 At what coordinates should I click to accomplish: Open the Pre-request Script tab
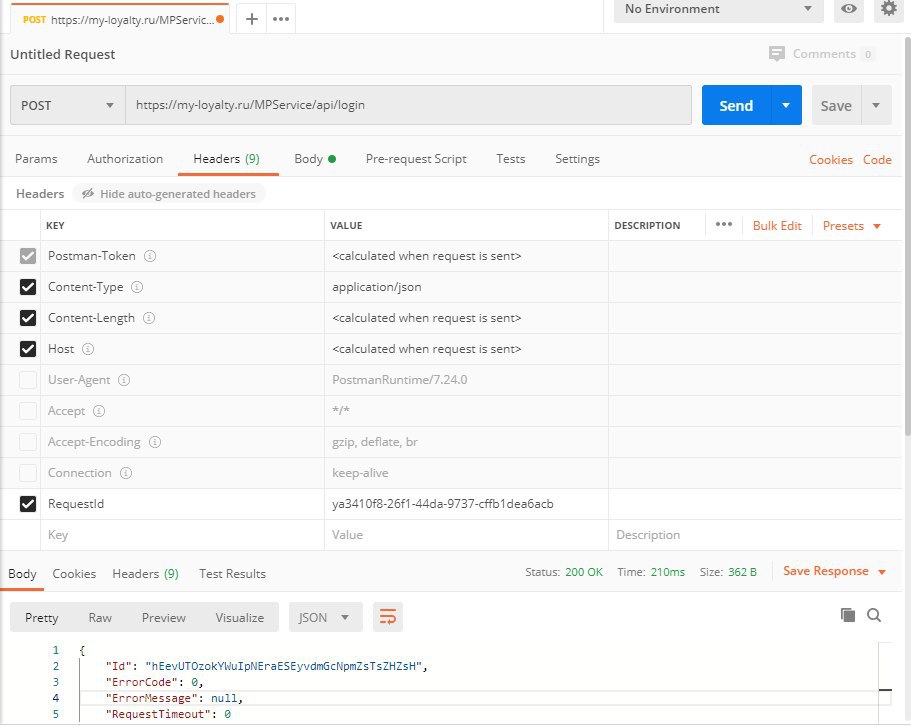[x=416, y=159]
